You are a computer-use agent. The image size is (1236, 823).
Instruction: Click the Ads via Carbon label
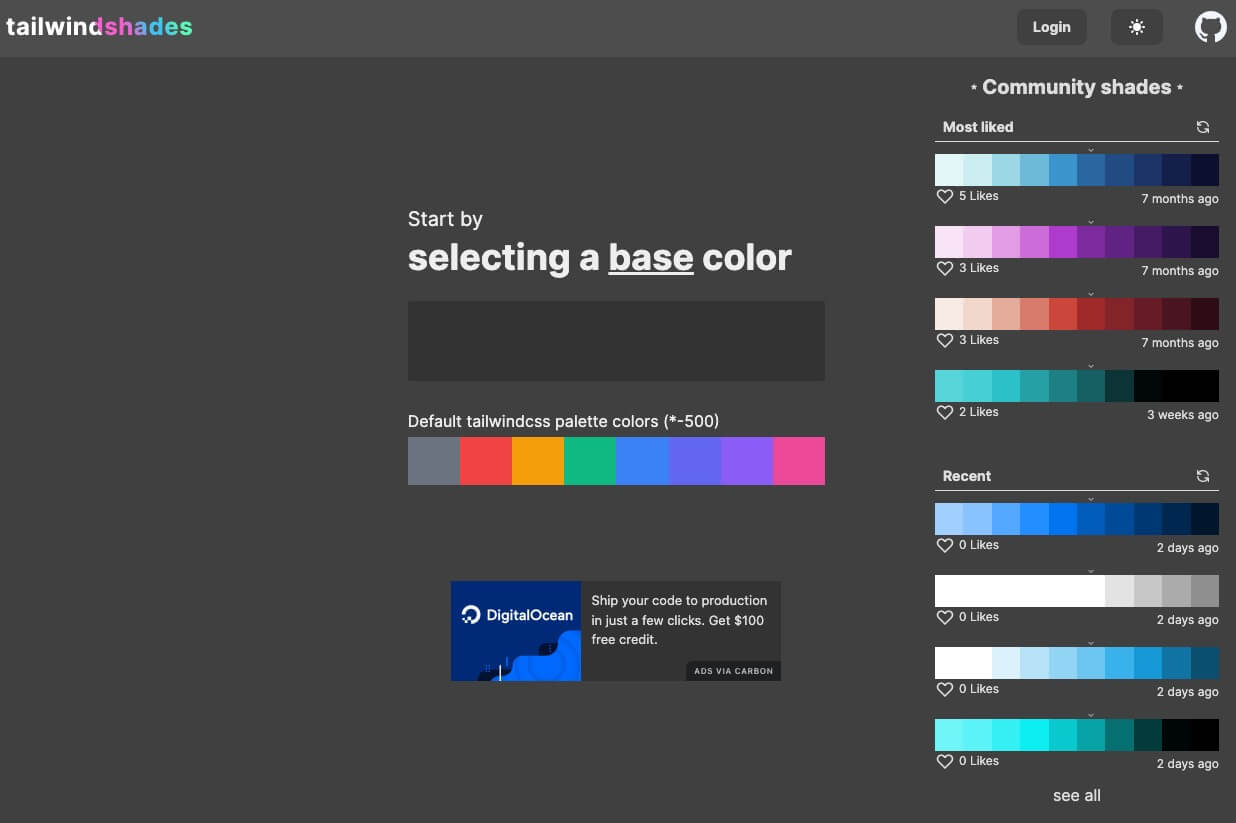coord(734,671)
